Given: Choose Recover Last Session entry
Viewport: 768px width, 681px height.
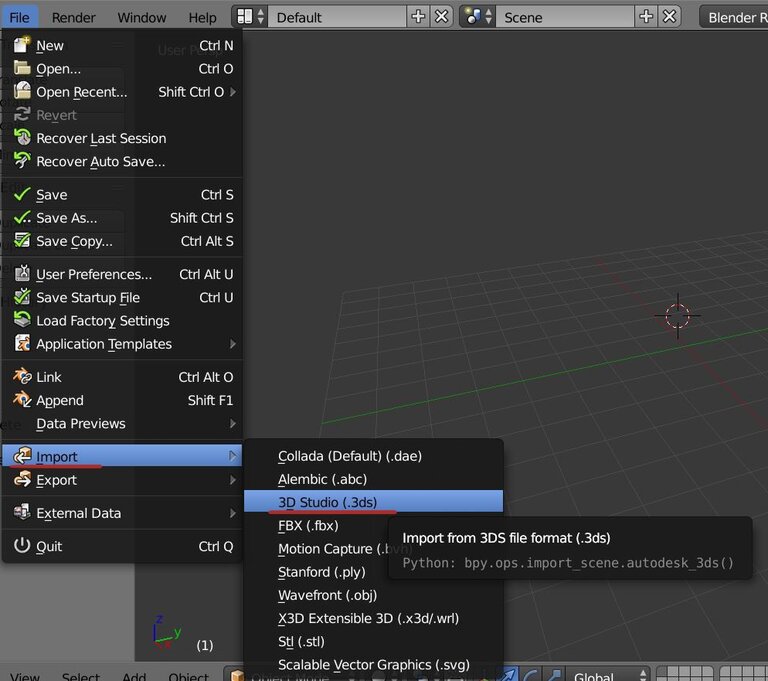Looking at the screenshot, I should pyautogui.click(x=122, y=138).
